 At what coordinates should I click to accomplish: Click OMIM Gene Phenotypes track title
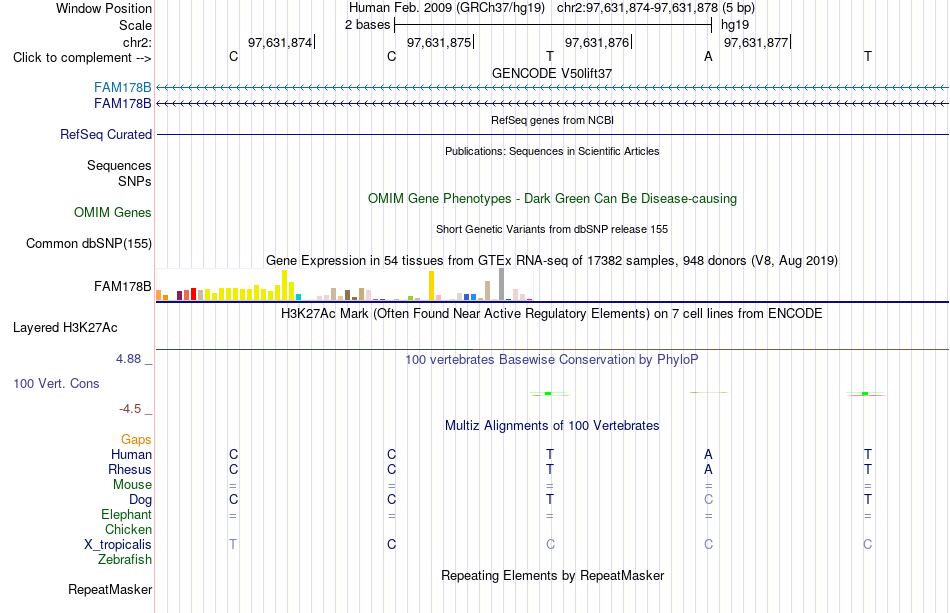tap(552, 199)
